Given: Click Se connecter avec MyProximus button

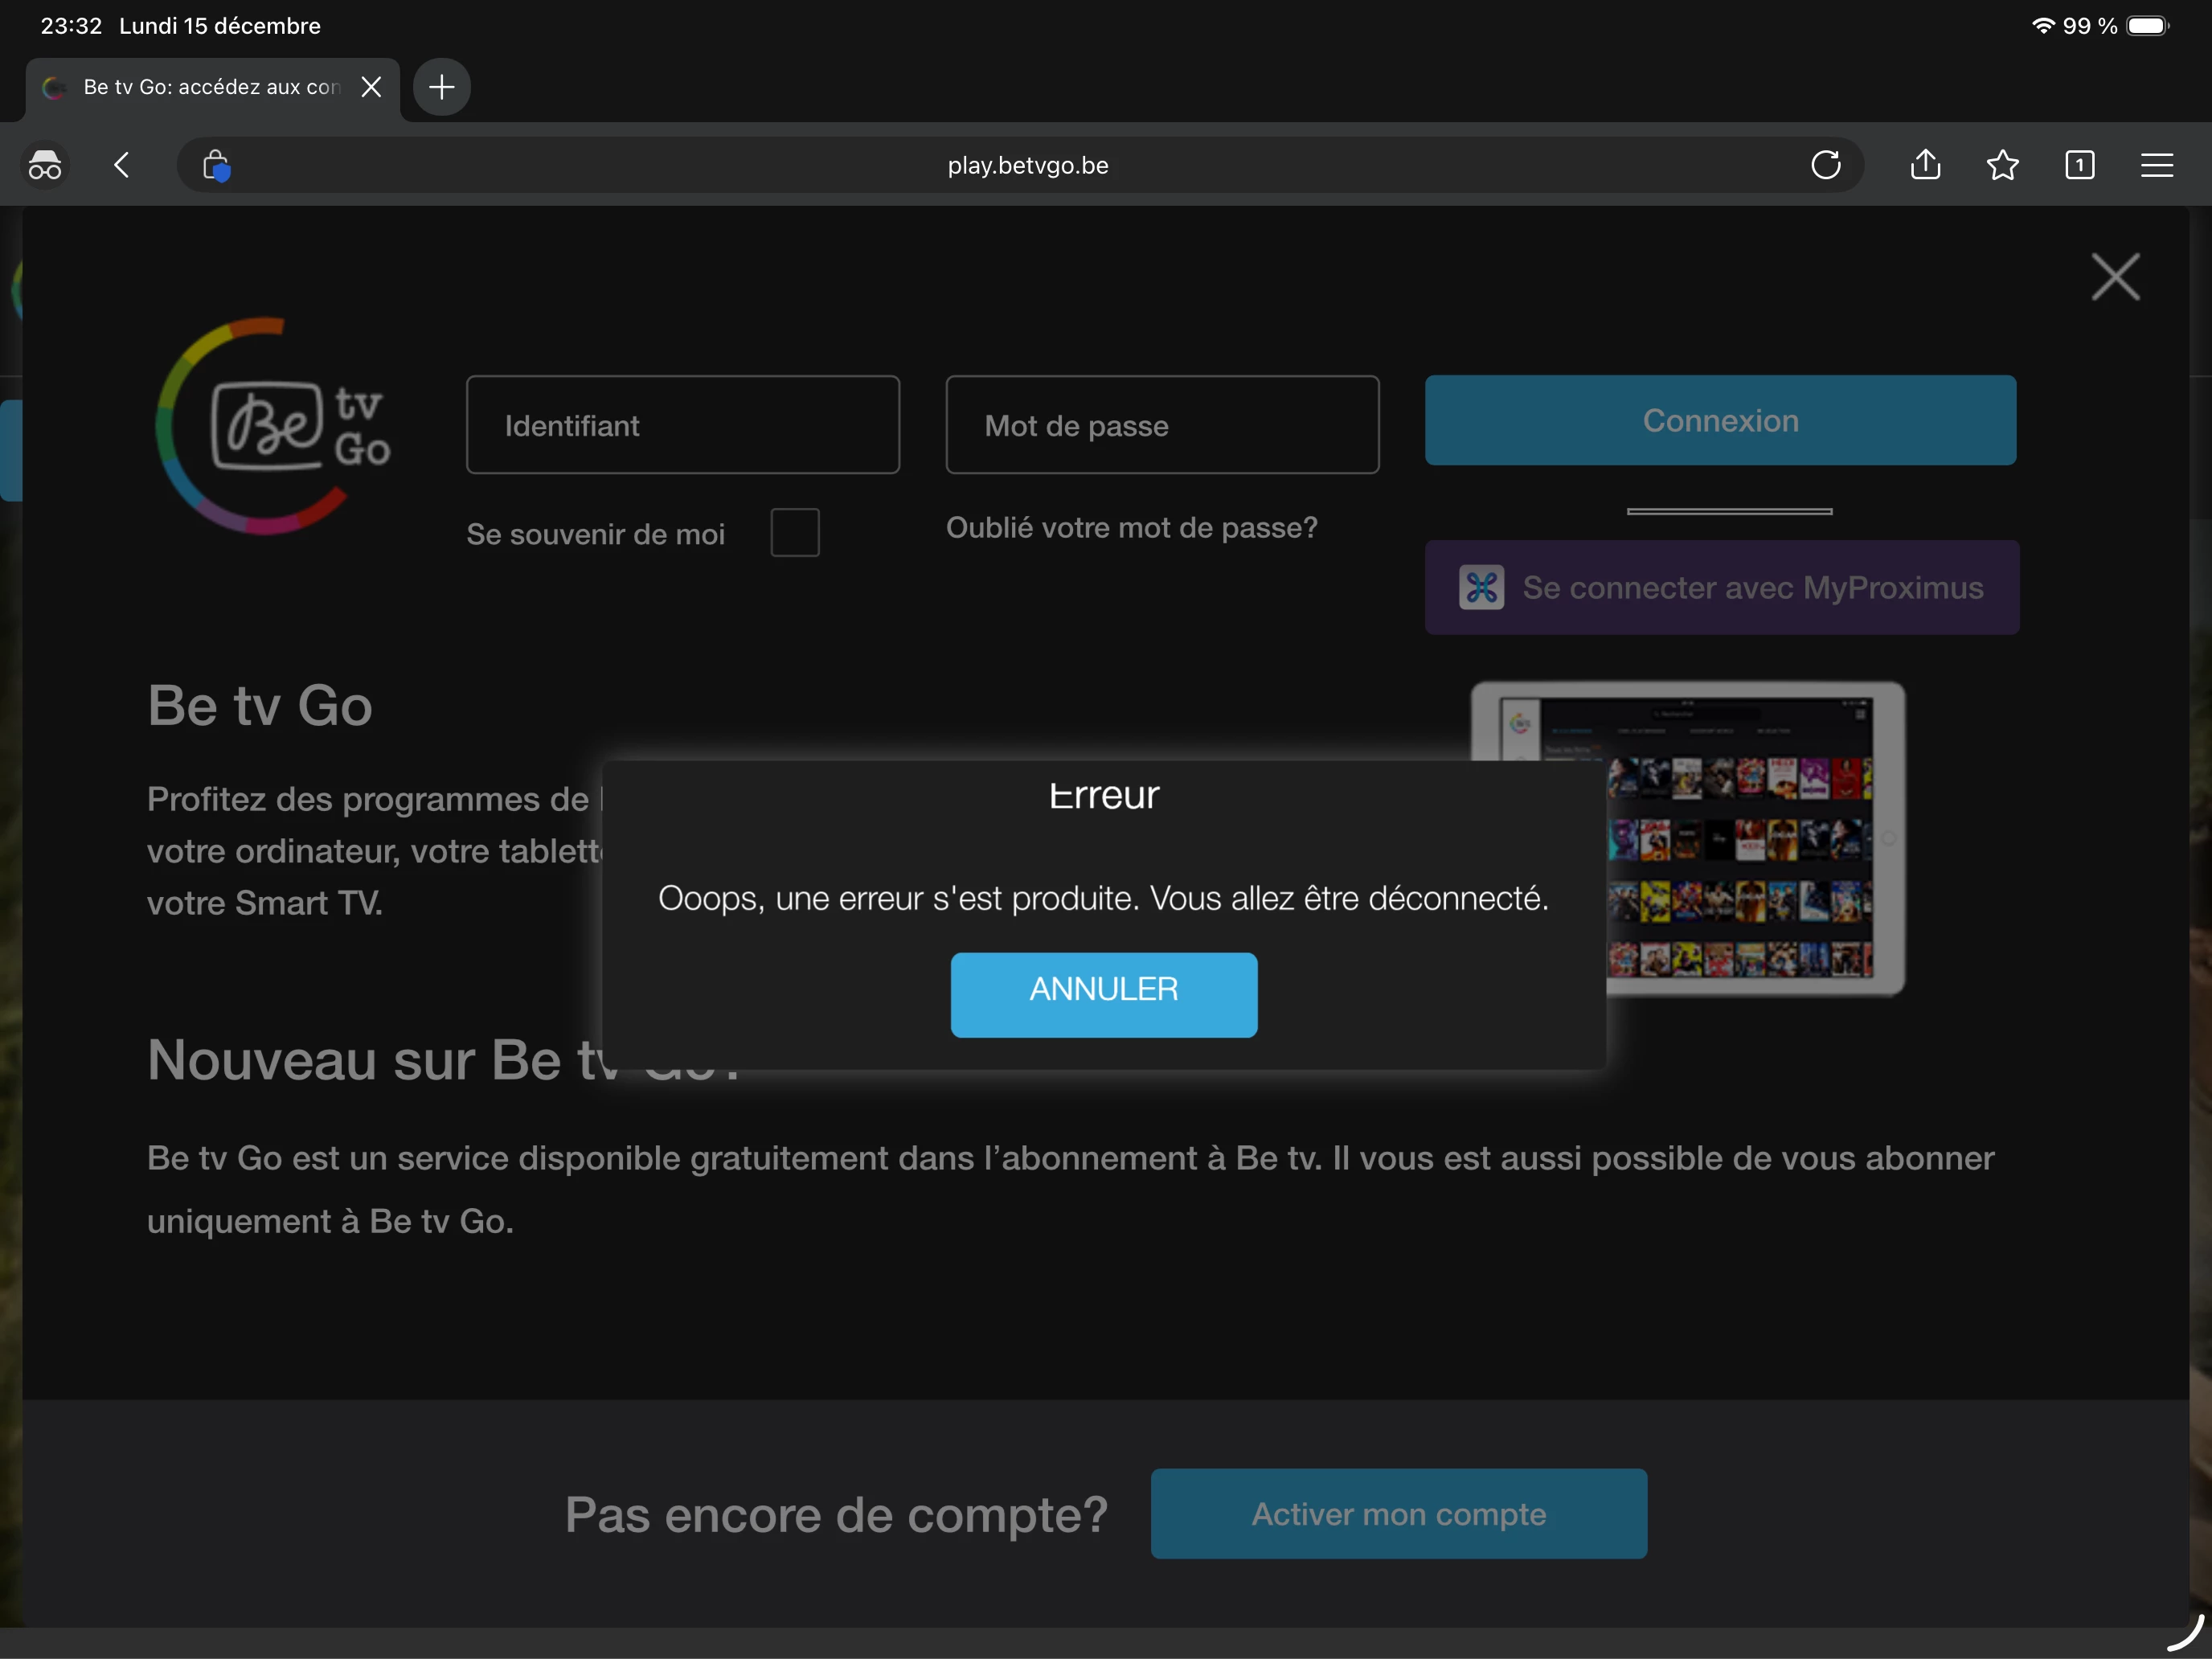Looking at the screenshot, I should 1721,588.
